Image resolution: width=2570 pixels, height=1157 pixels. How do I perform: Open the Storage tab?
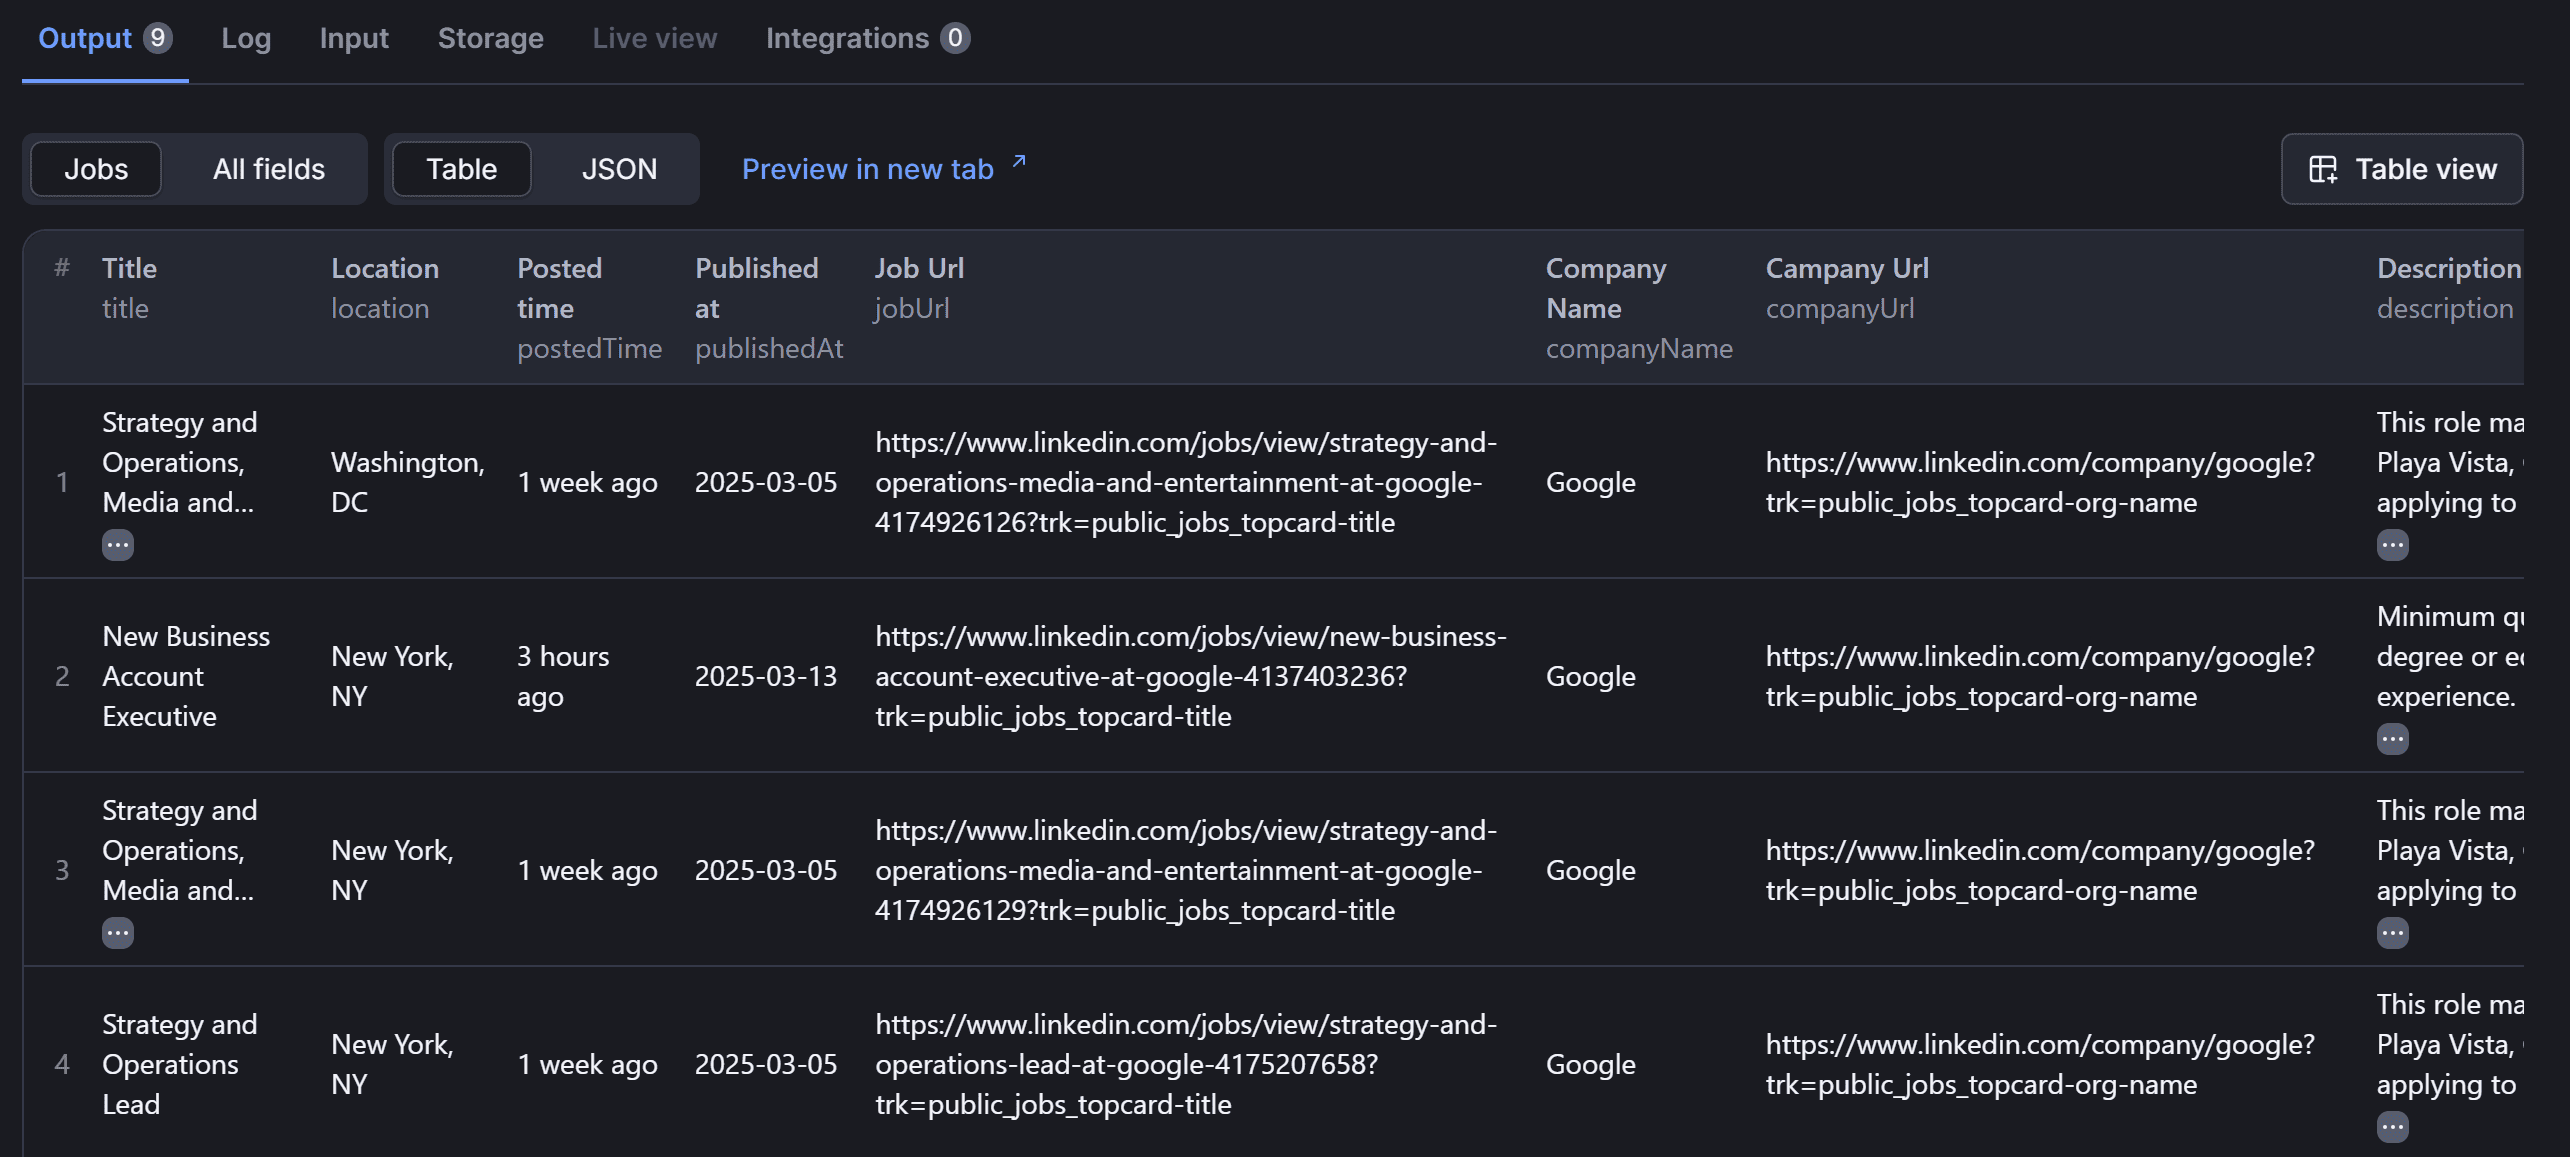[x=490, y=38]
